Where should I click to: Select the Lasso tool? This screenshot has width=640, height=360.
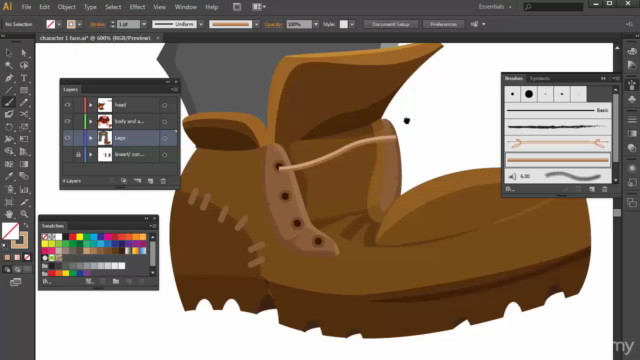point(24,65)
